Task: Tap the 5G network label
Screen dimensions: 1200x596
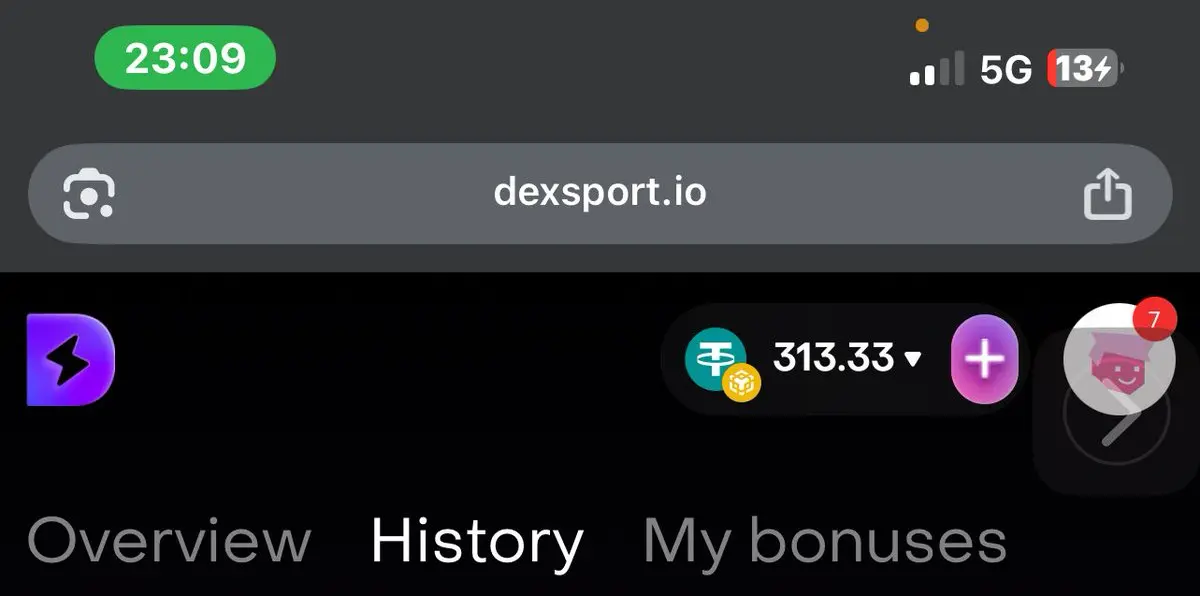Action: click(x=1006, y=69)
